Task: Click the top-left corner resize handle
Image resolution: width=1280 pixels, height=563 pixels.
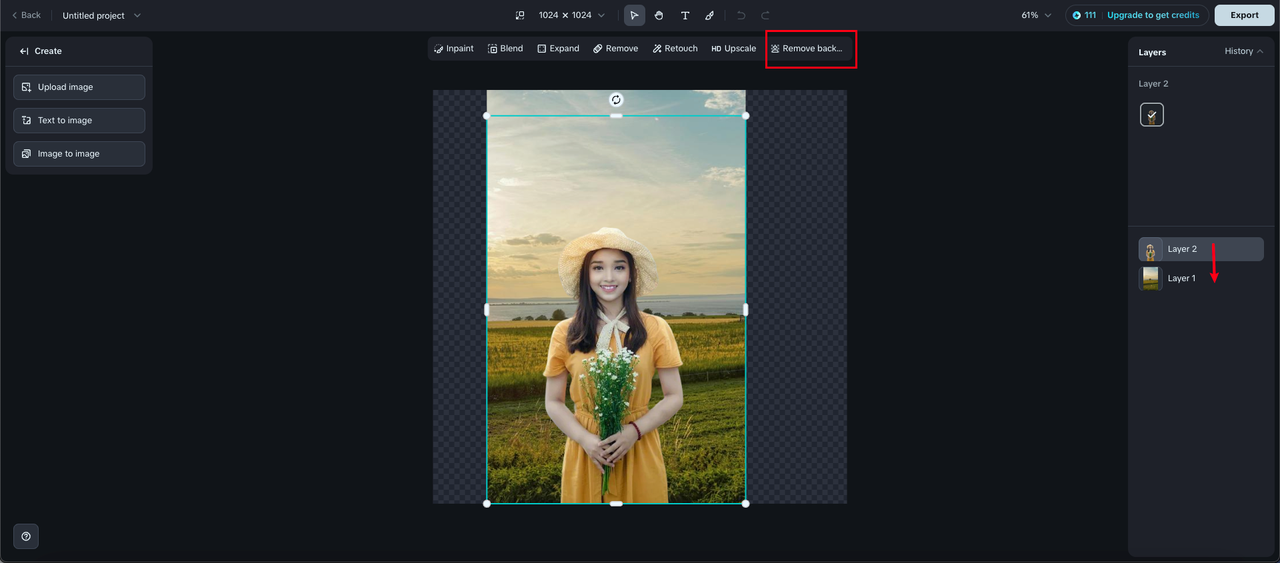Action: tap(487, 116)
